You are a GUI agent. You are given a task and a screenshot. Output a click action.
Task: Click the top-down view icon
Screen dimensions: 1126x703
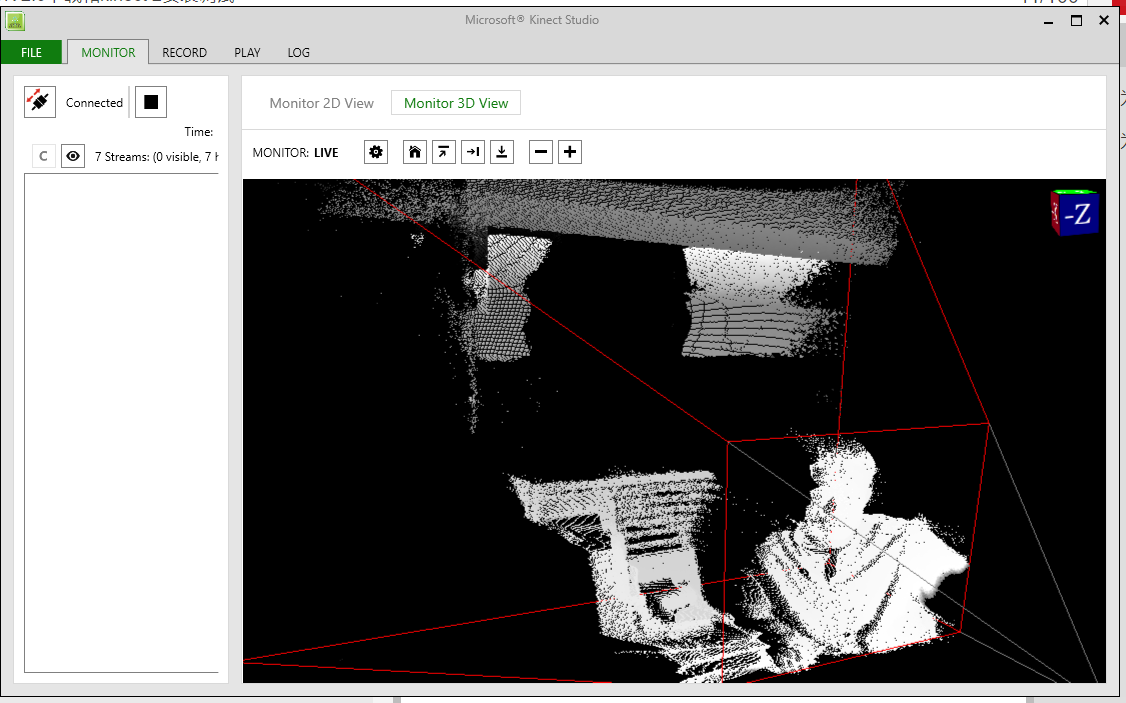[501, 151]
